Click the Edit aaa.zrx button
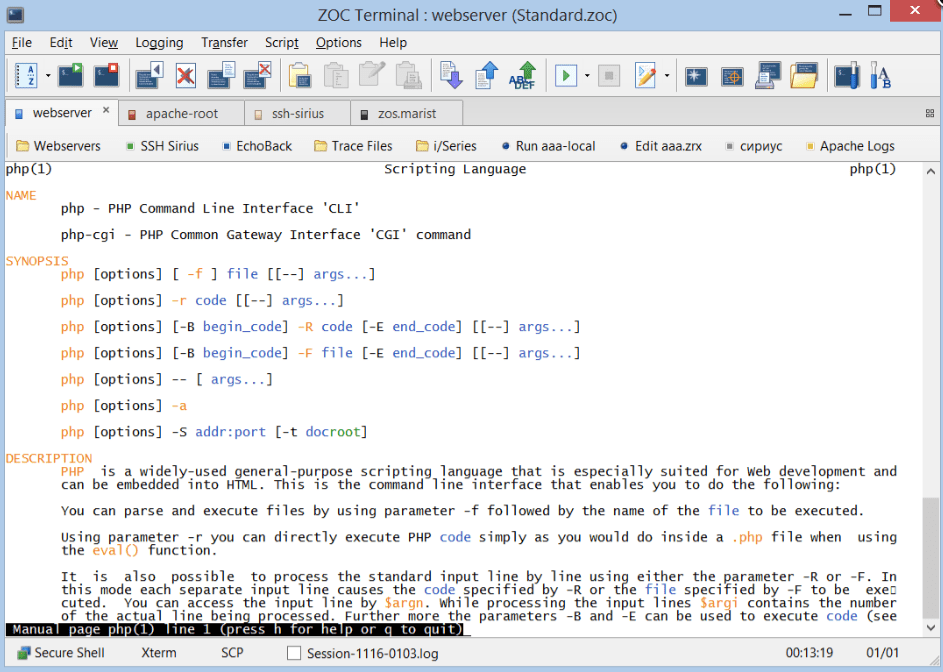This screenshot has height=672, width=943. pos(661,146)
